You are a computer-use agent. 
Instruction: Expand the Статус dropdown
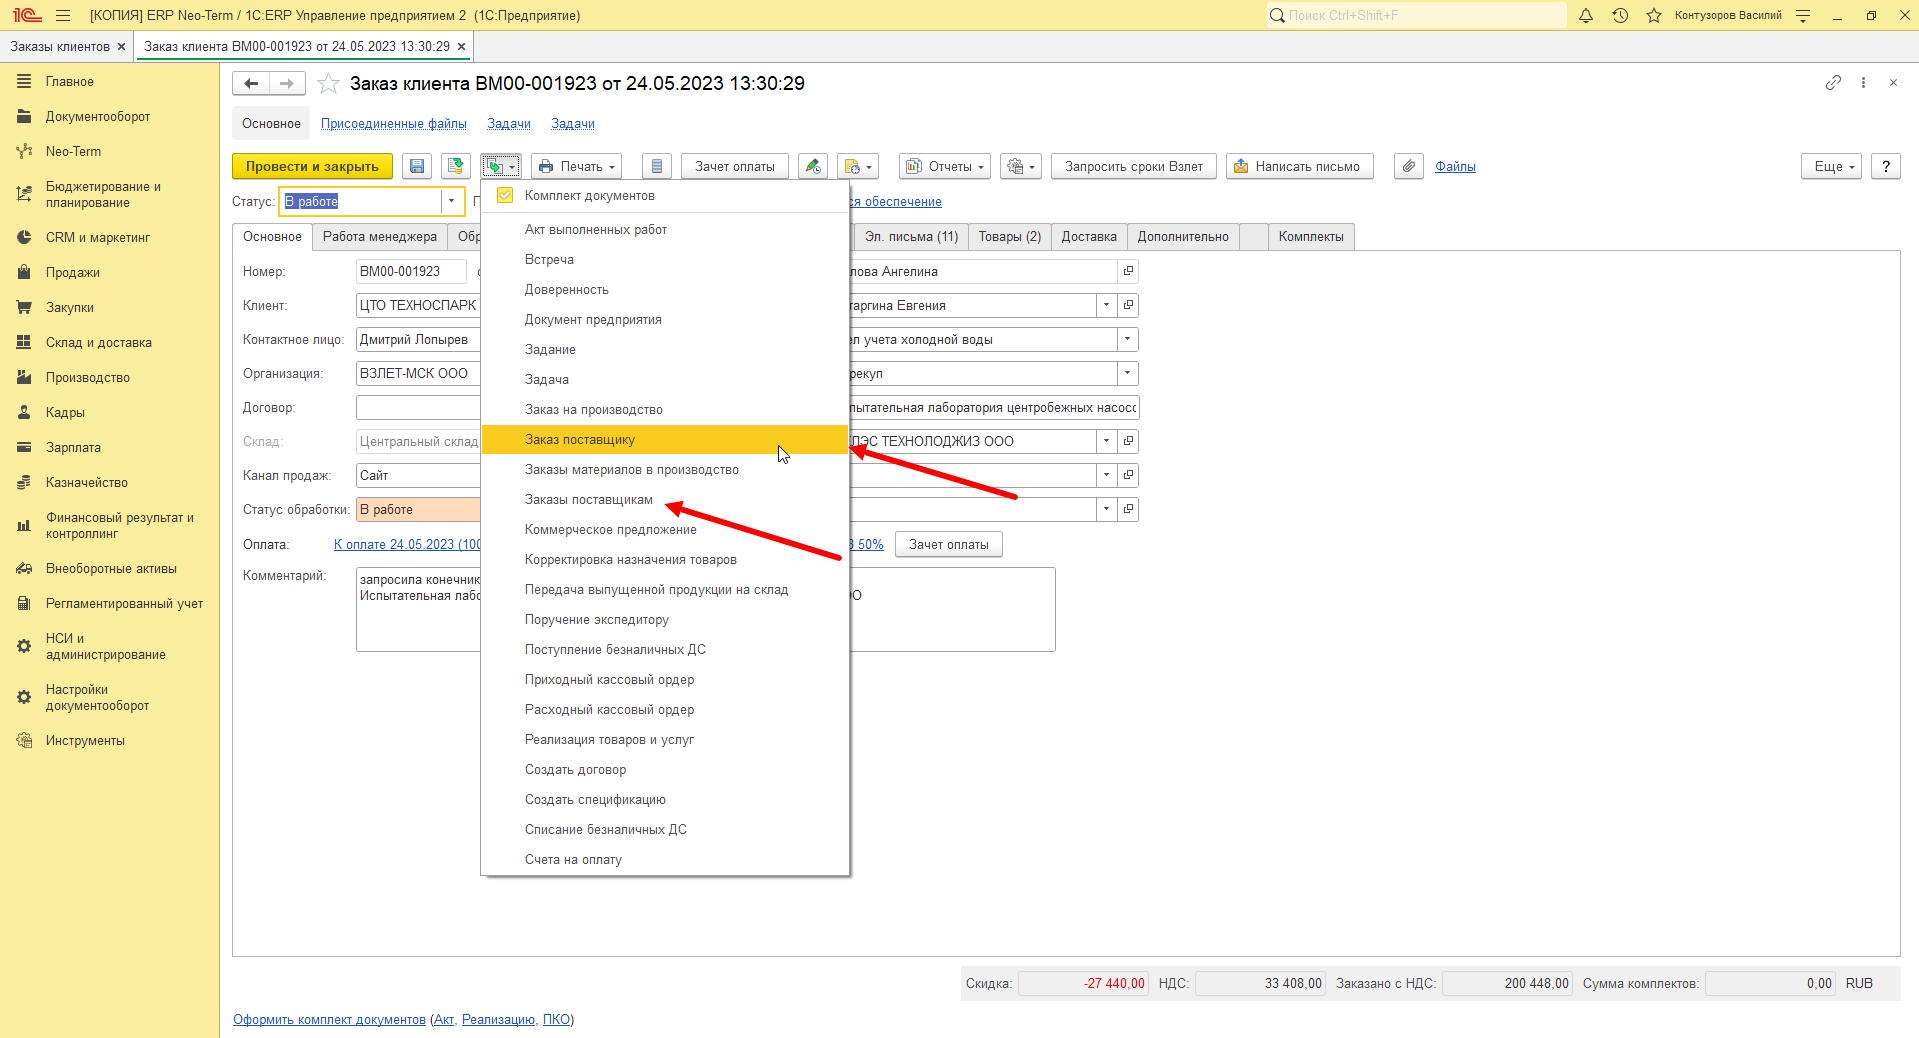tap(452, 201)
